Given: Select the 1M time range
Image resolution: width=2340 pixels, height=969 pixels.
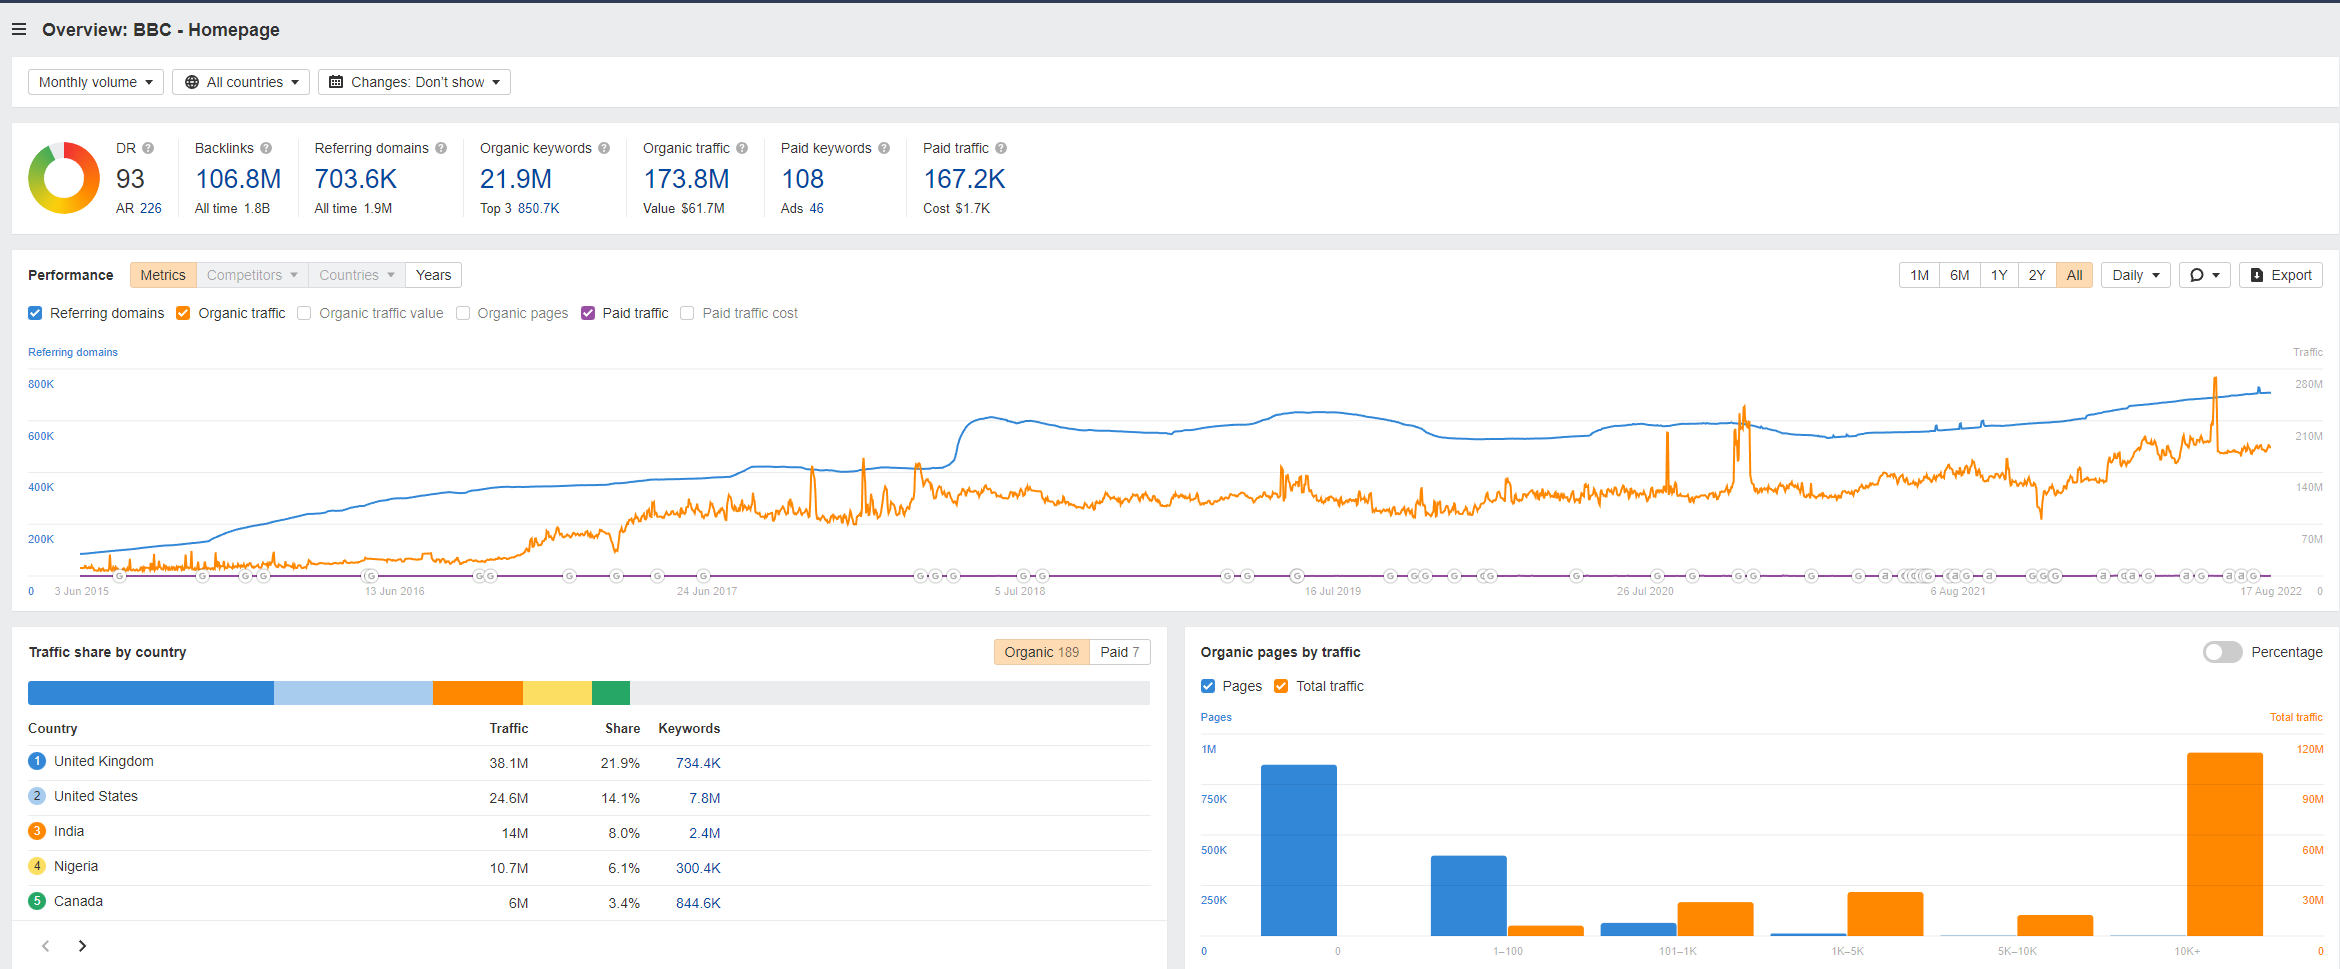Looking at the screenshot, I should point(1920,275).
